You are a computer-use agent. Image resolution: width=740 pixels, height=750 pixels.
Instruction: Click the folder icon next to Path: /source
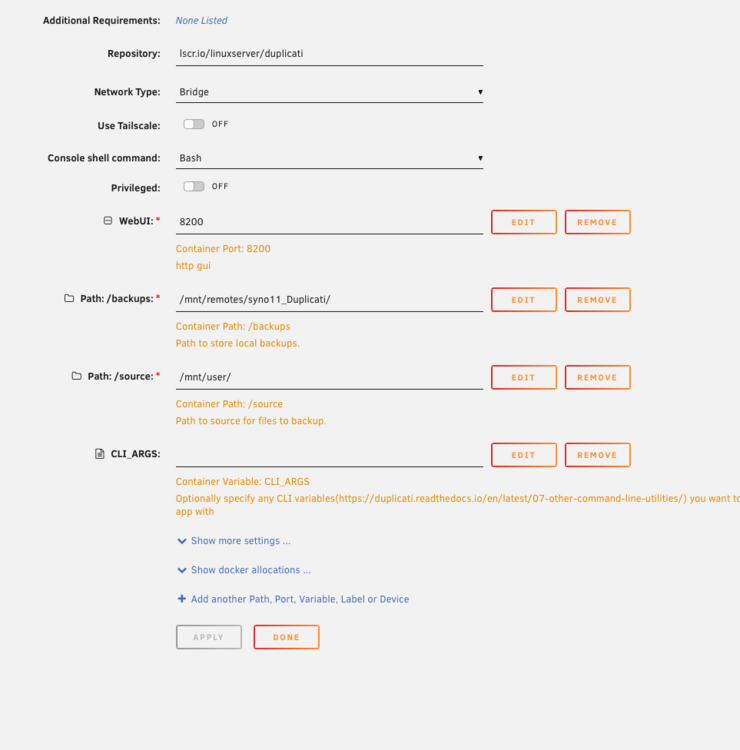click(77, 376)
